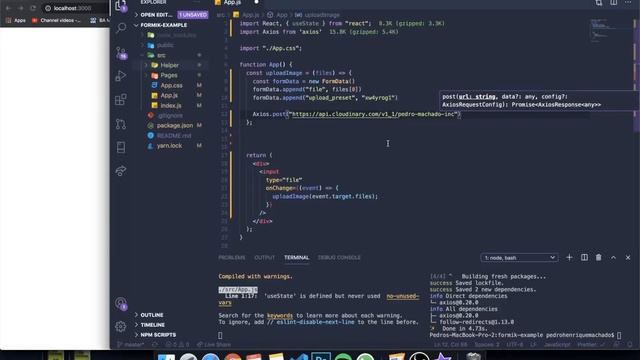Open package.json in the explorer
Screen dimensions: 640x360
point(175,125)
